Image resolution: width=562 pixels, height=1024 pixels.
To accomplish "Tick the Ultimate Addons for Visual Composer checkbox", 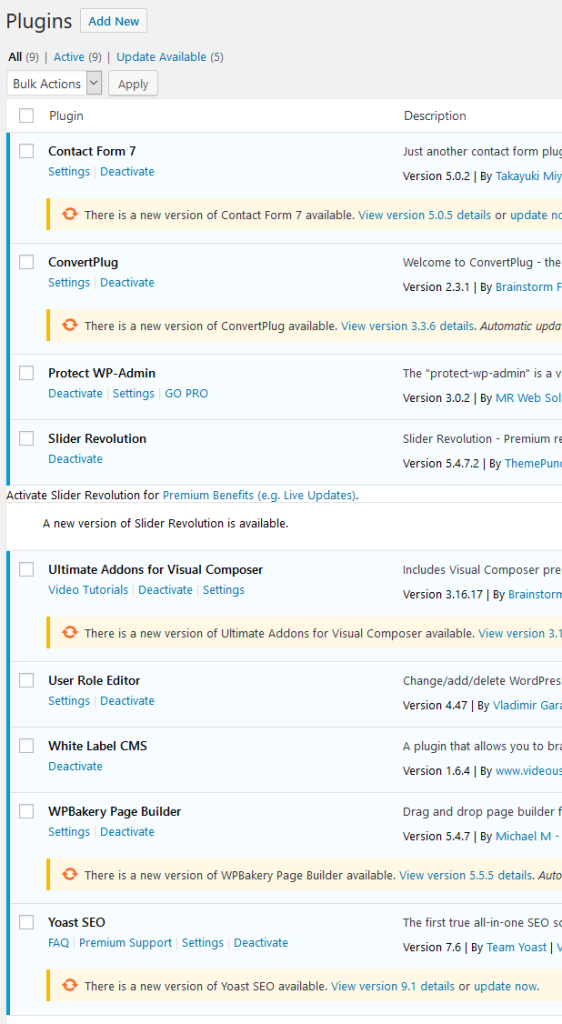I will click(26, 569).
